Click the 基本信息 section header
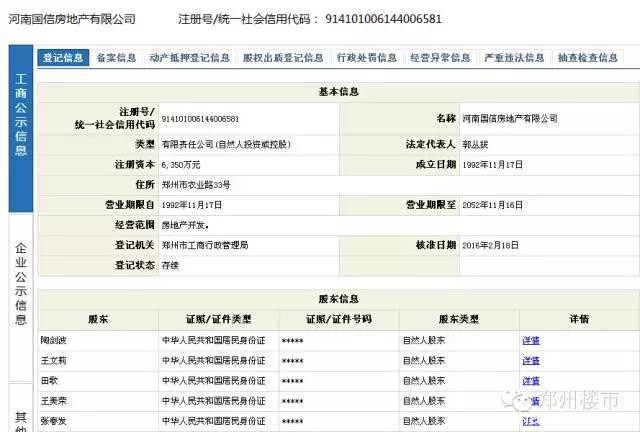The height and width of the screenshot is (432, 640). pyautogui.click(x=338, y=92)
